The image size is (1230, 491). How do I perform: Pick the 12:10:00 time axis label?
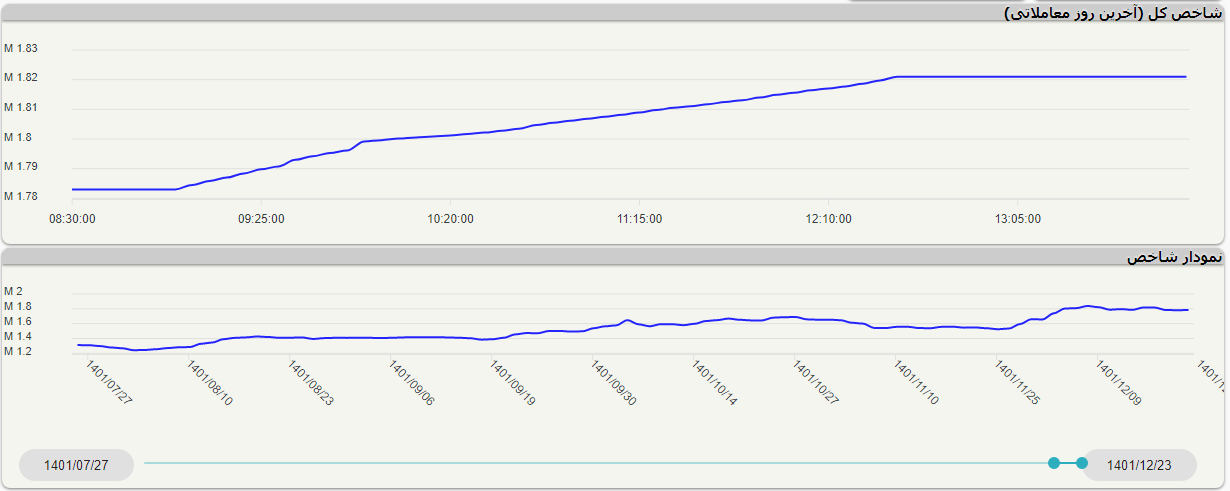click(828, 219)
